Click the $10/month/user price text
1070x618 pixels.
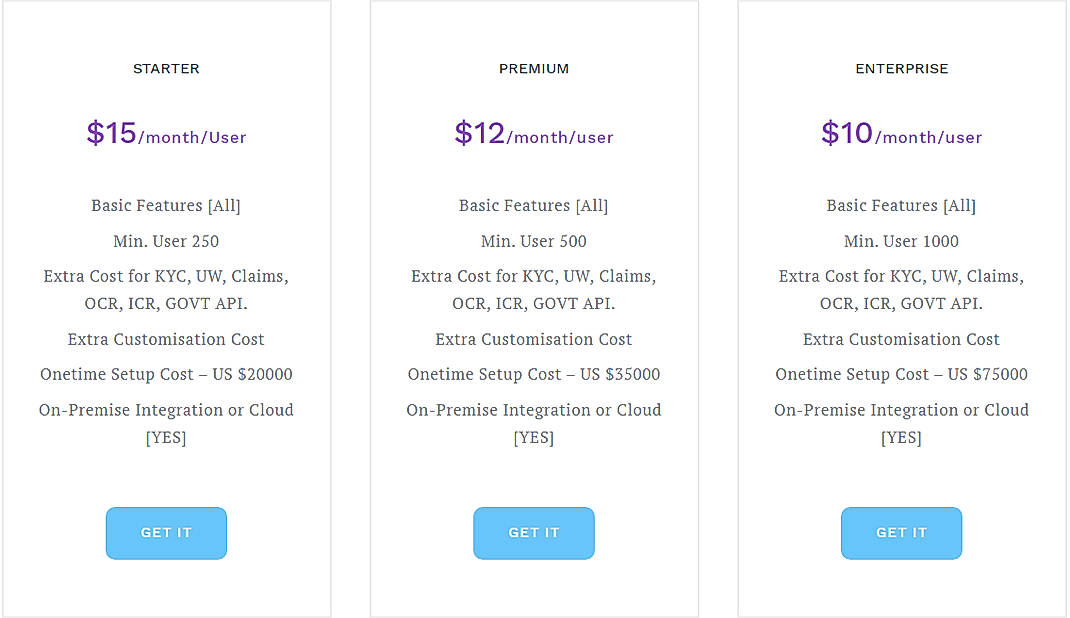[901, 133]
